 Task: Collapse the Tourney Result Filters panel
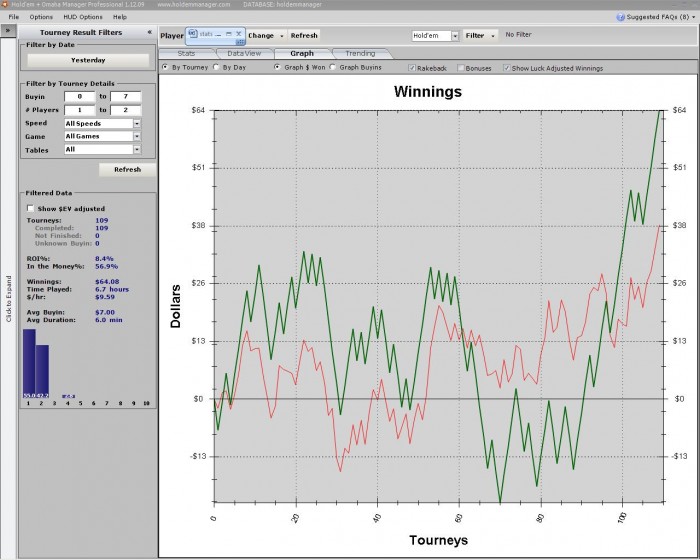coord(150,32)
